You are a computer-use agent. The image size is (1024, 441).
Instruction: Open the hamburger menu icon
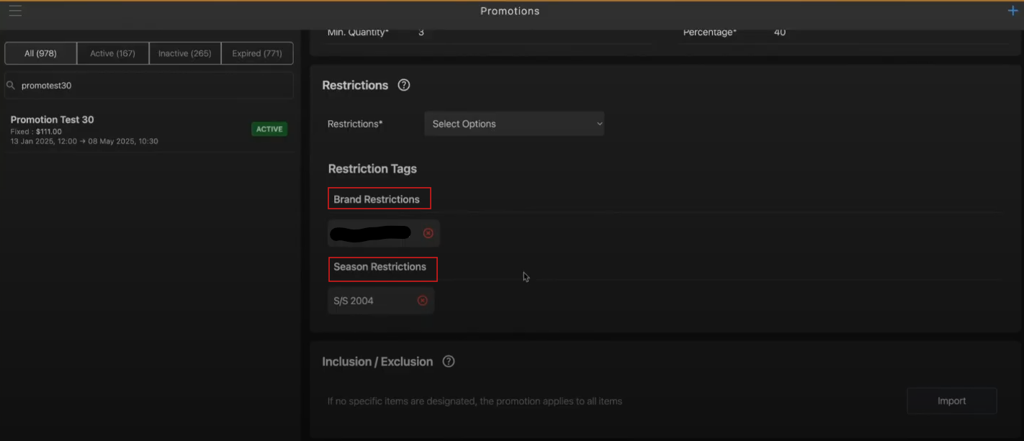pos(15,11)
